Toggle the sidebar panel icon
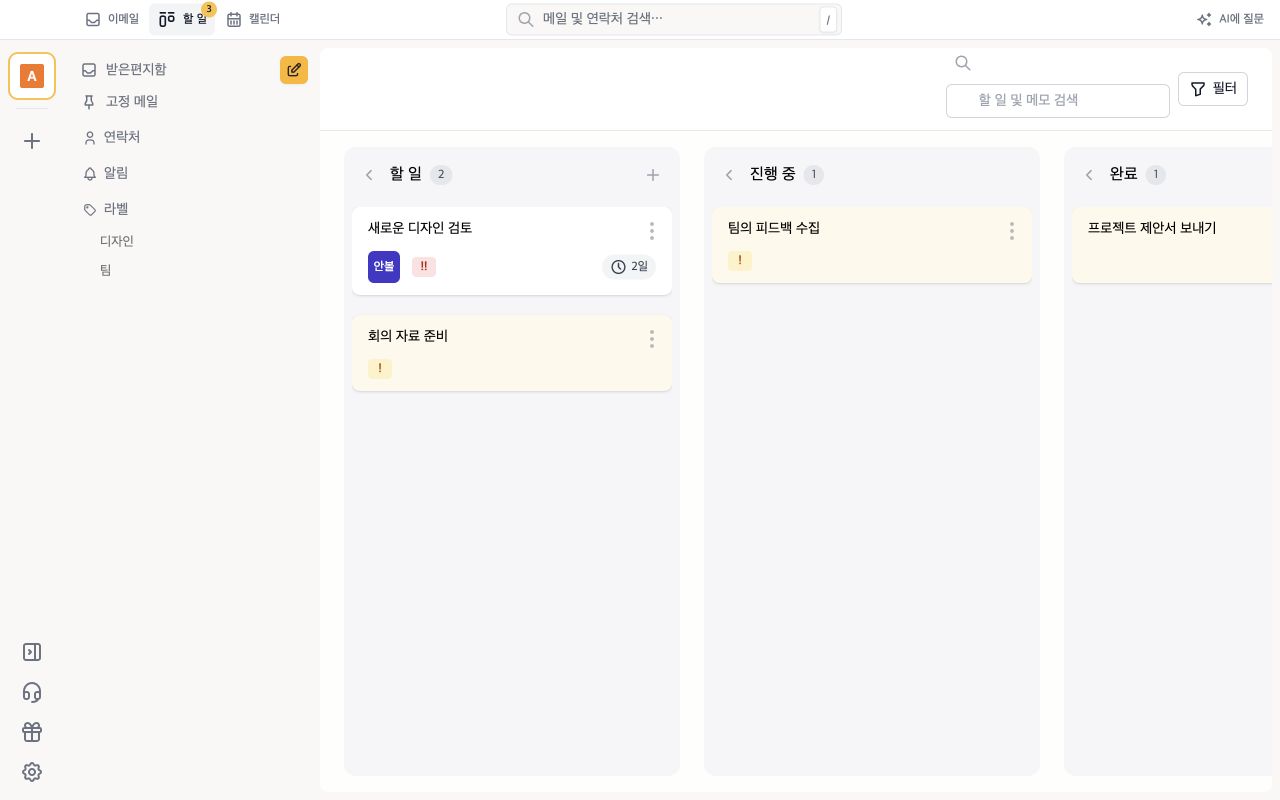Image resolution: width=1280 pixels, height=800 pixels. (x=32, y=652)
